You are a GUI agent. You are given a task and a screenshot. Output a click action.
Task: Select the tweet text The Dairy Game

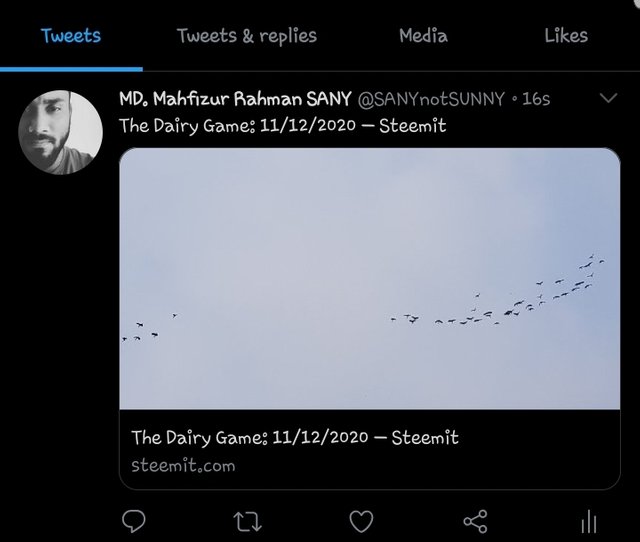(x=282, y=126)
